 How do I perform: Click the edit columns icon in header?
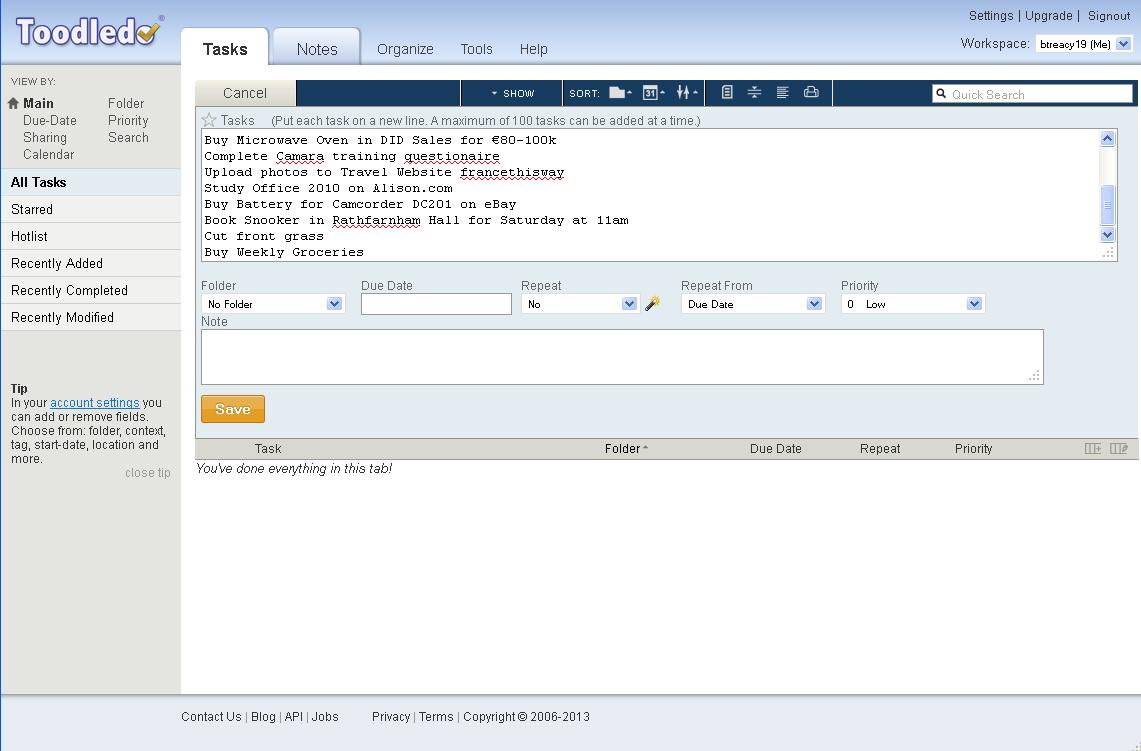[x=1118, y=448]
